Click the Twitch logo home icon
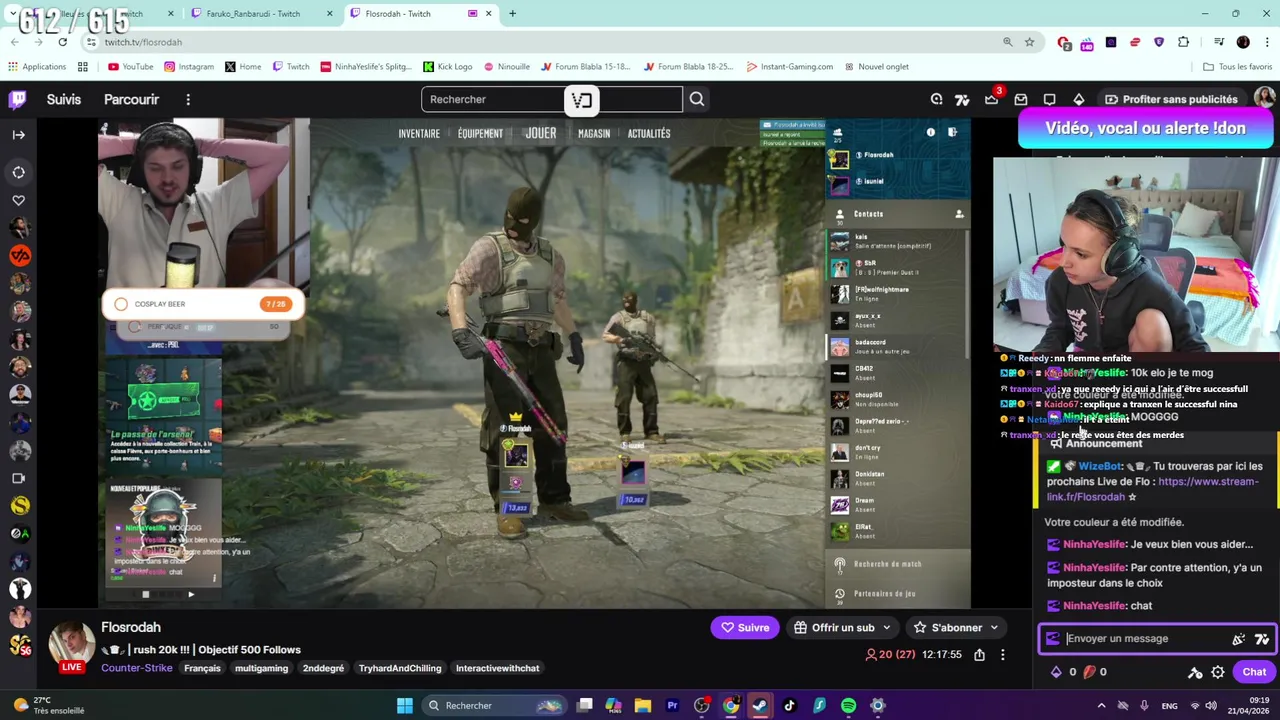This screenshot has height=720, width=1280. tap(18, 99)
